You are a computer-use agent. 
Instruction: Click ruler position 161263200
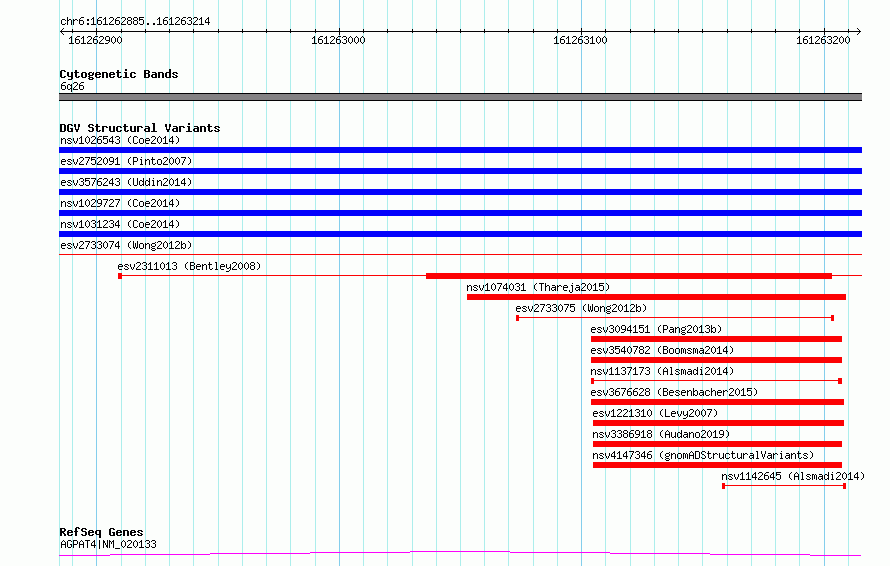coord(823,40)
